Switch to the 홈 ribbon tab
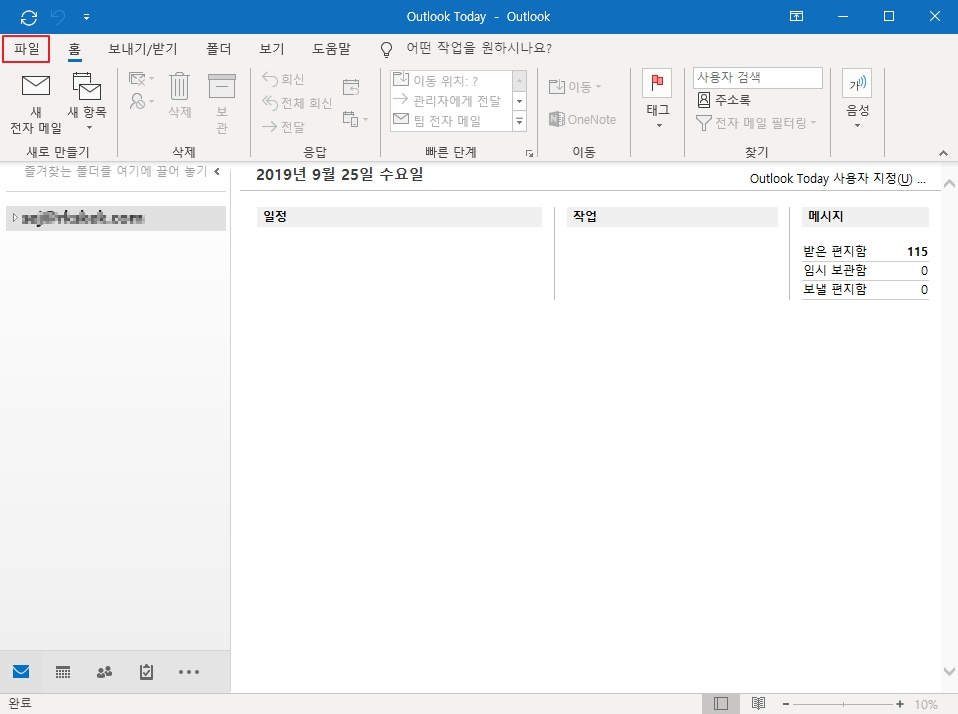This screenshot has width=958, height=714. pos(74,49)
